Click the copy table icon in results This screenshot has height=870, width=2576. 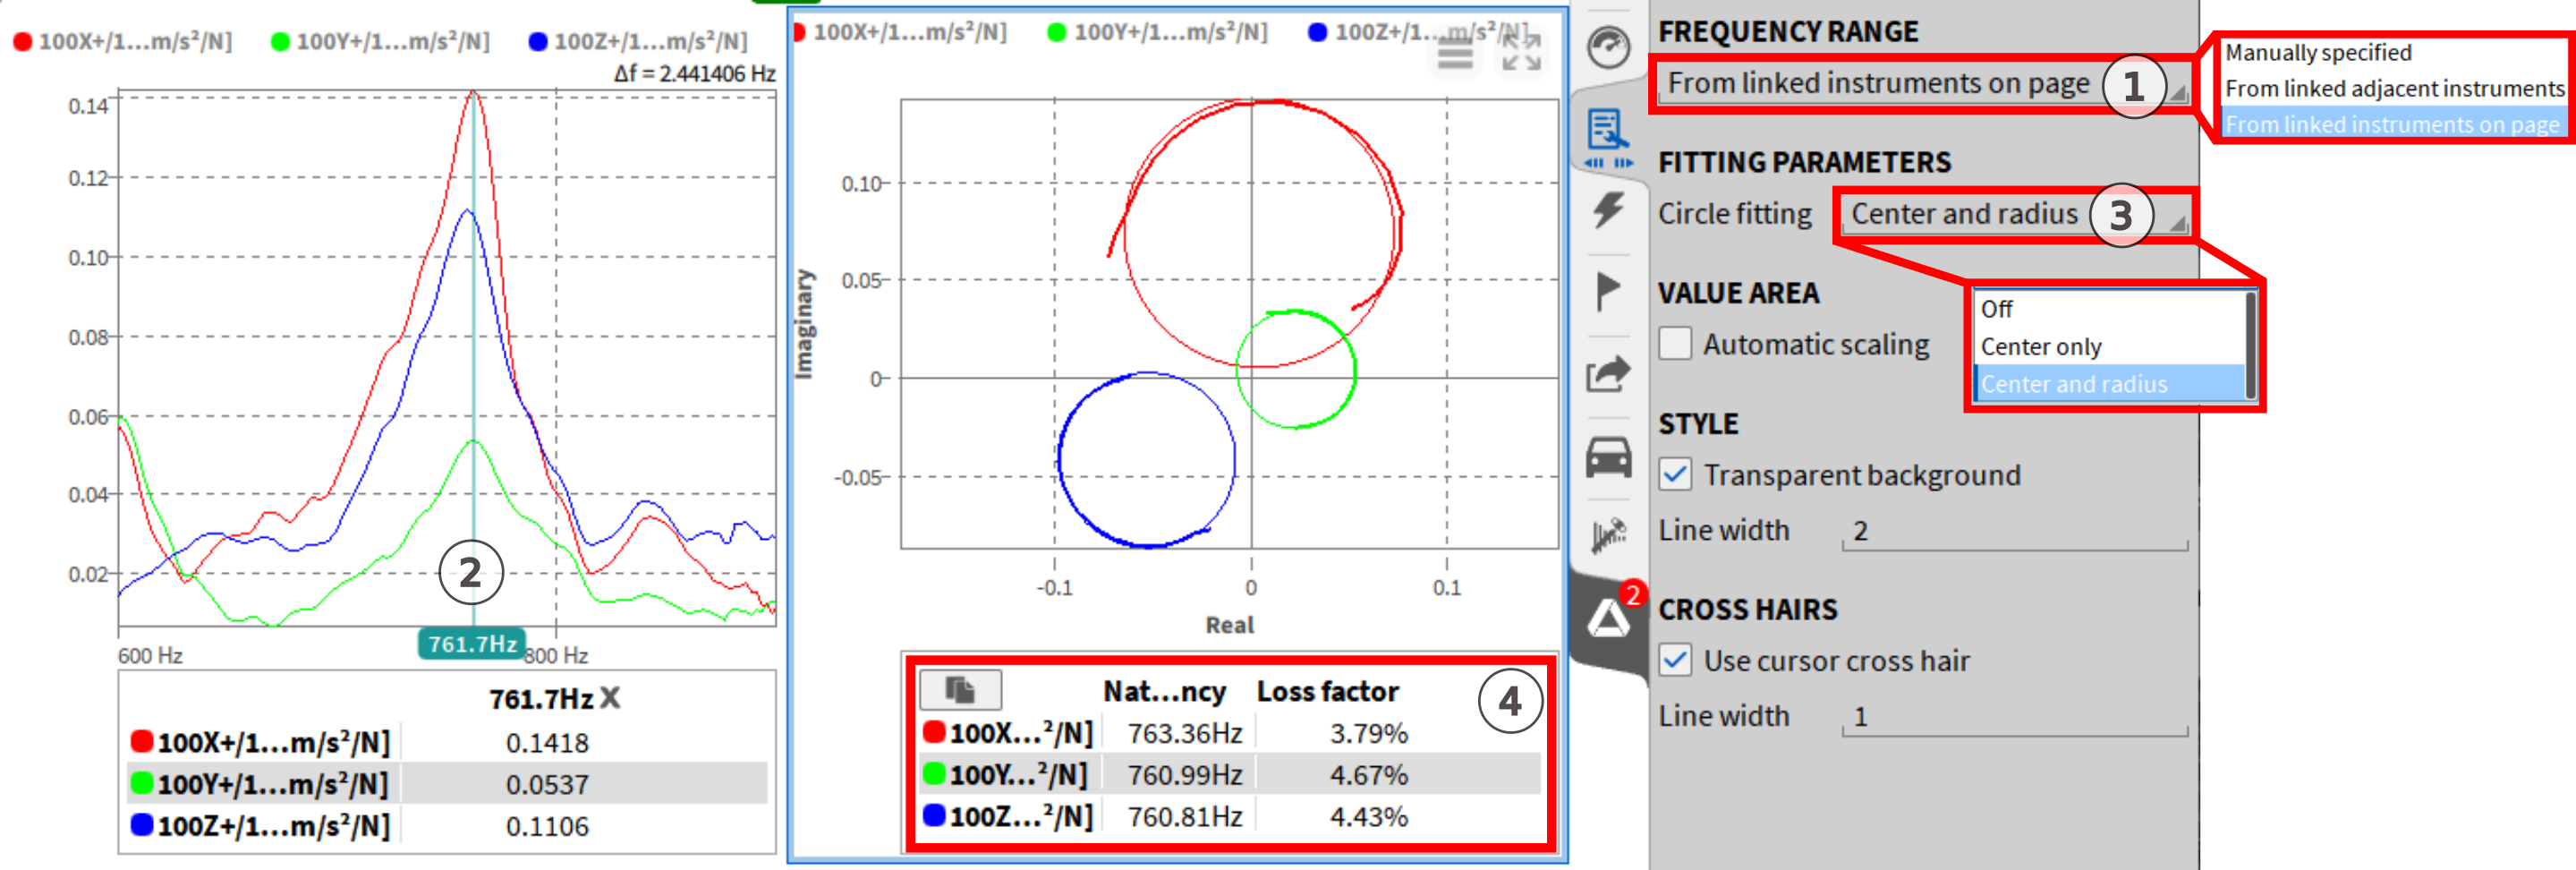(960, 689)
